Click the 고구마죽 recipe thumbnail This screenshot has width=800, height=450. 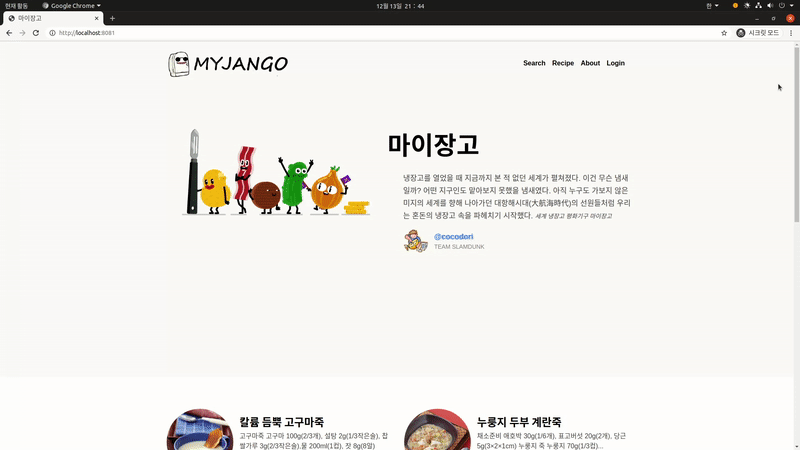[200, 430]
